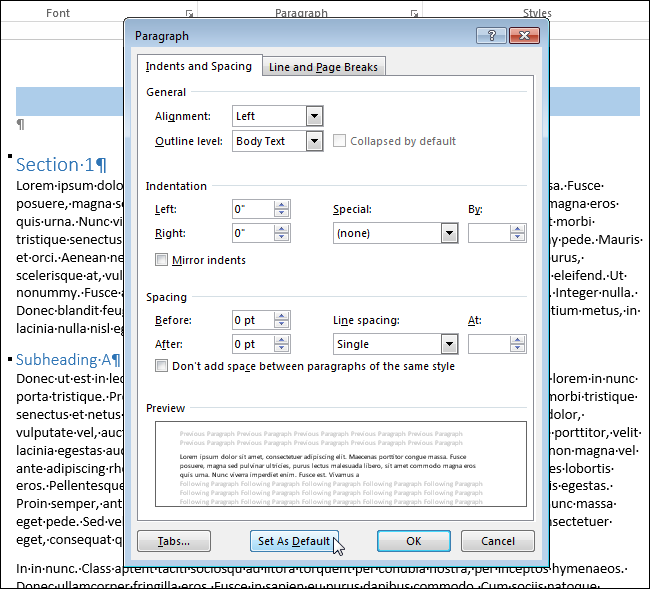Image resolution: width=650 pixels, height=589 pixels.
Task: Switch to Line and Page Breaks tab
Action: [x=323, y=67]
